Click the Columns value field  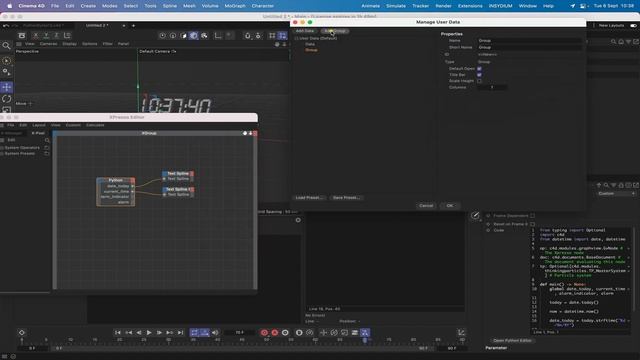point(492,87)
